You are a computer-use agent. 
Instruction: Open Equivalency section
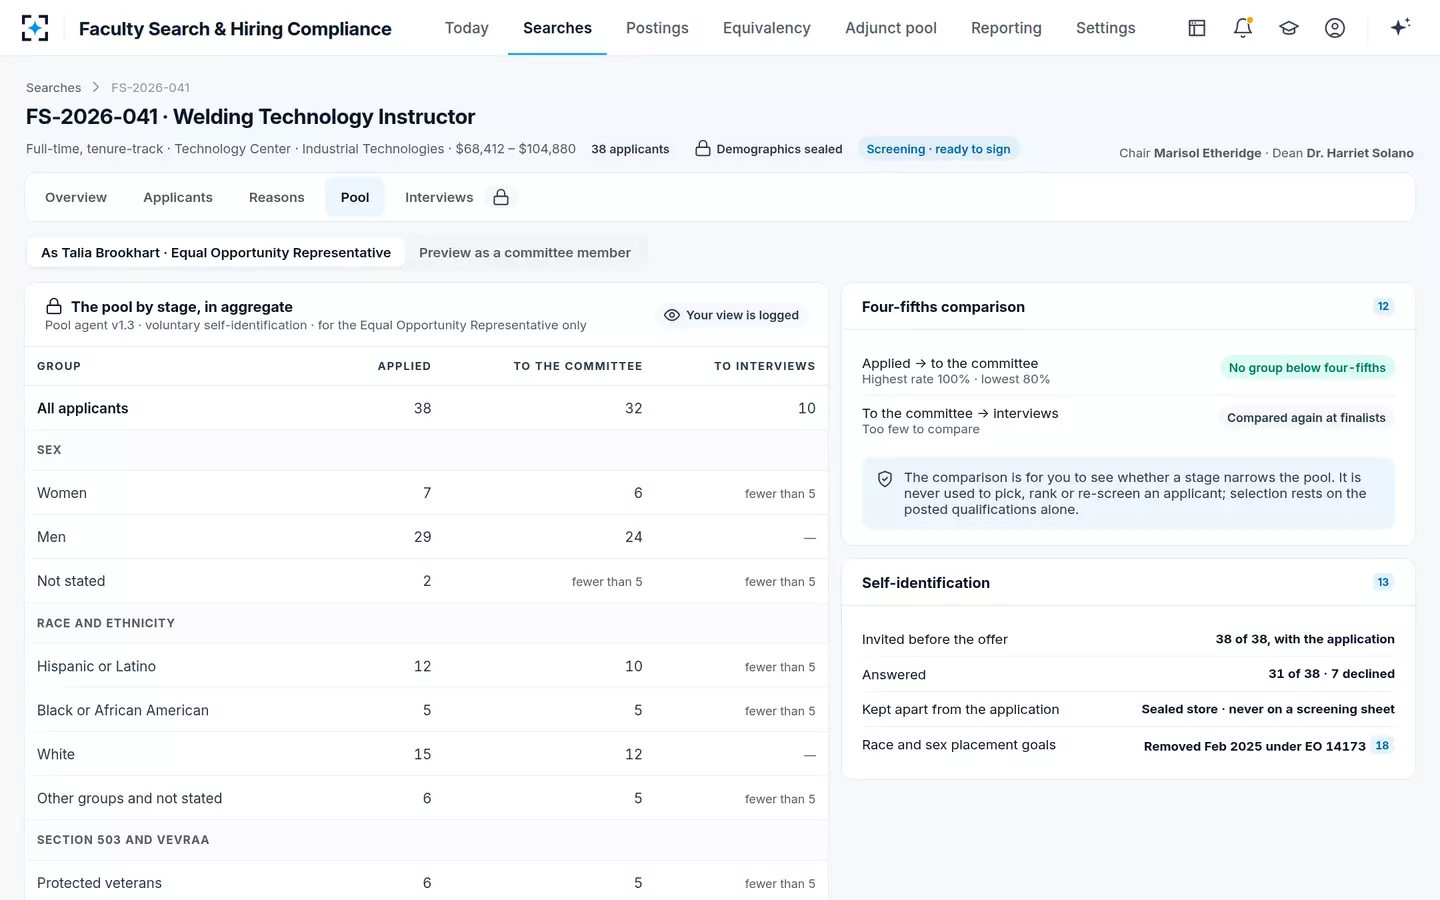coord(767,28)
